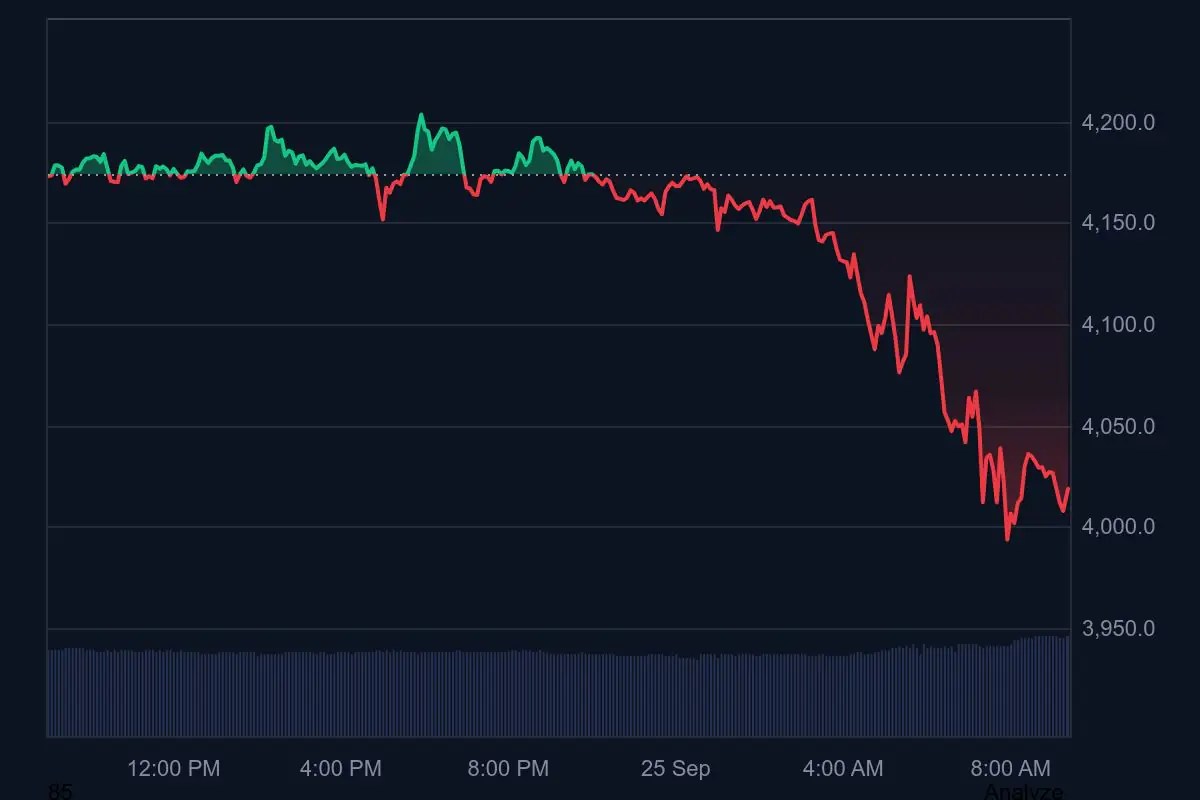Click the Analyze button at bottom right
Image resolution: width=1200 pixels, height=800 pixels.
tap(1023, 791)
